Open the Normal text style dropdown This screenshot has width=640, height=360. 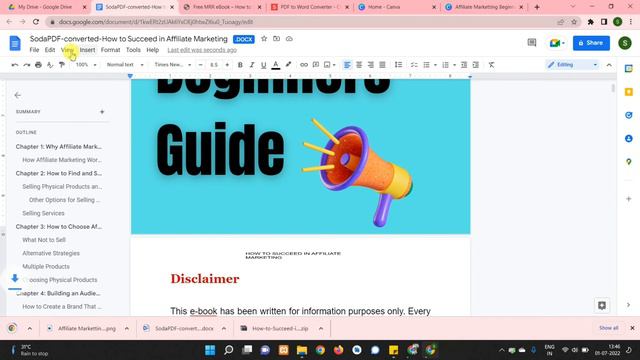pyautogui.click(x=125, y=65)
